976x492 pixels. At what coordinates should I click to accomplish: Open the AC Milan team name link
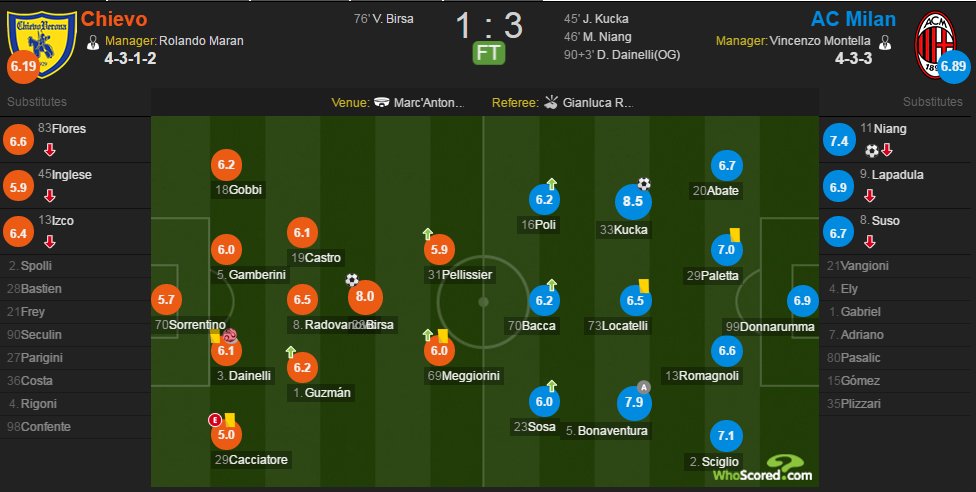click(853, 19)
